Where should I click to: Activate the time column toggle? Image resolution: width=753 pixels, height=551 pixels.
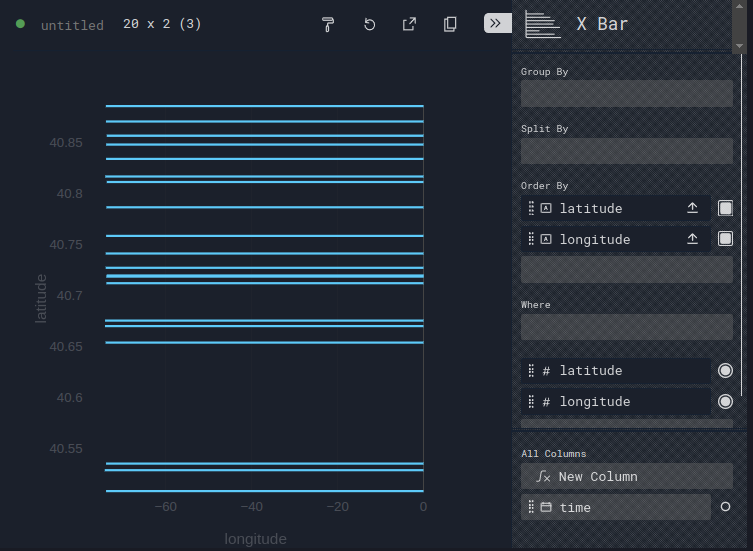click(725, 507)
